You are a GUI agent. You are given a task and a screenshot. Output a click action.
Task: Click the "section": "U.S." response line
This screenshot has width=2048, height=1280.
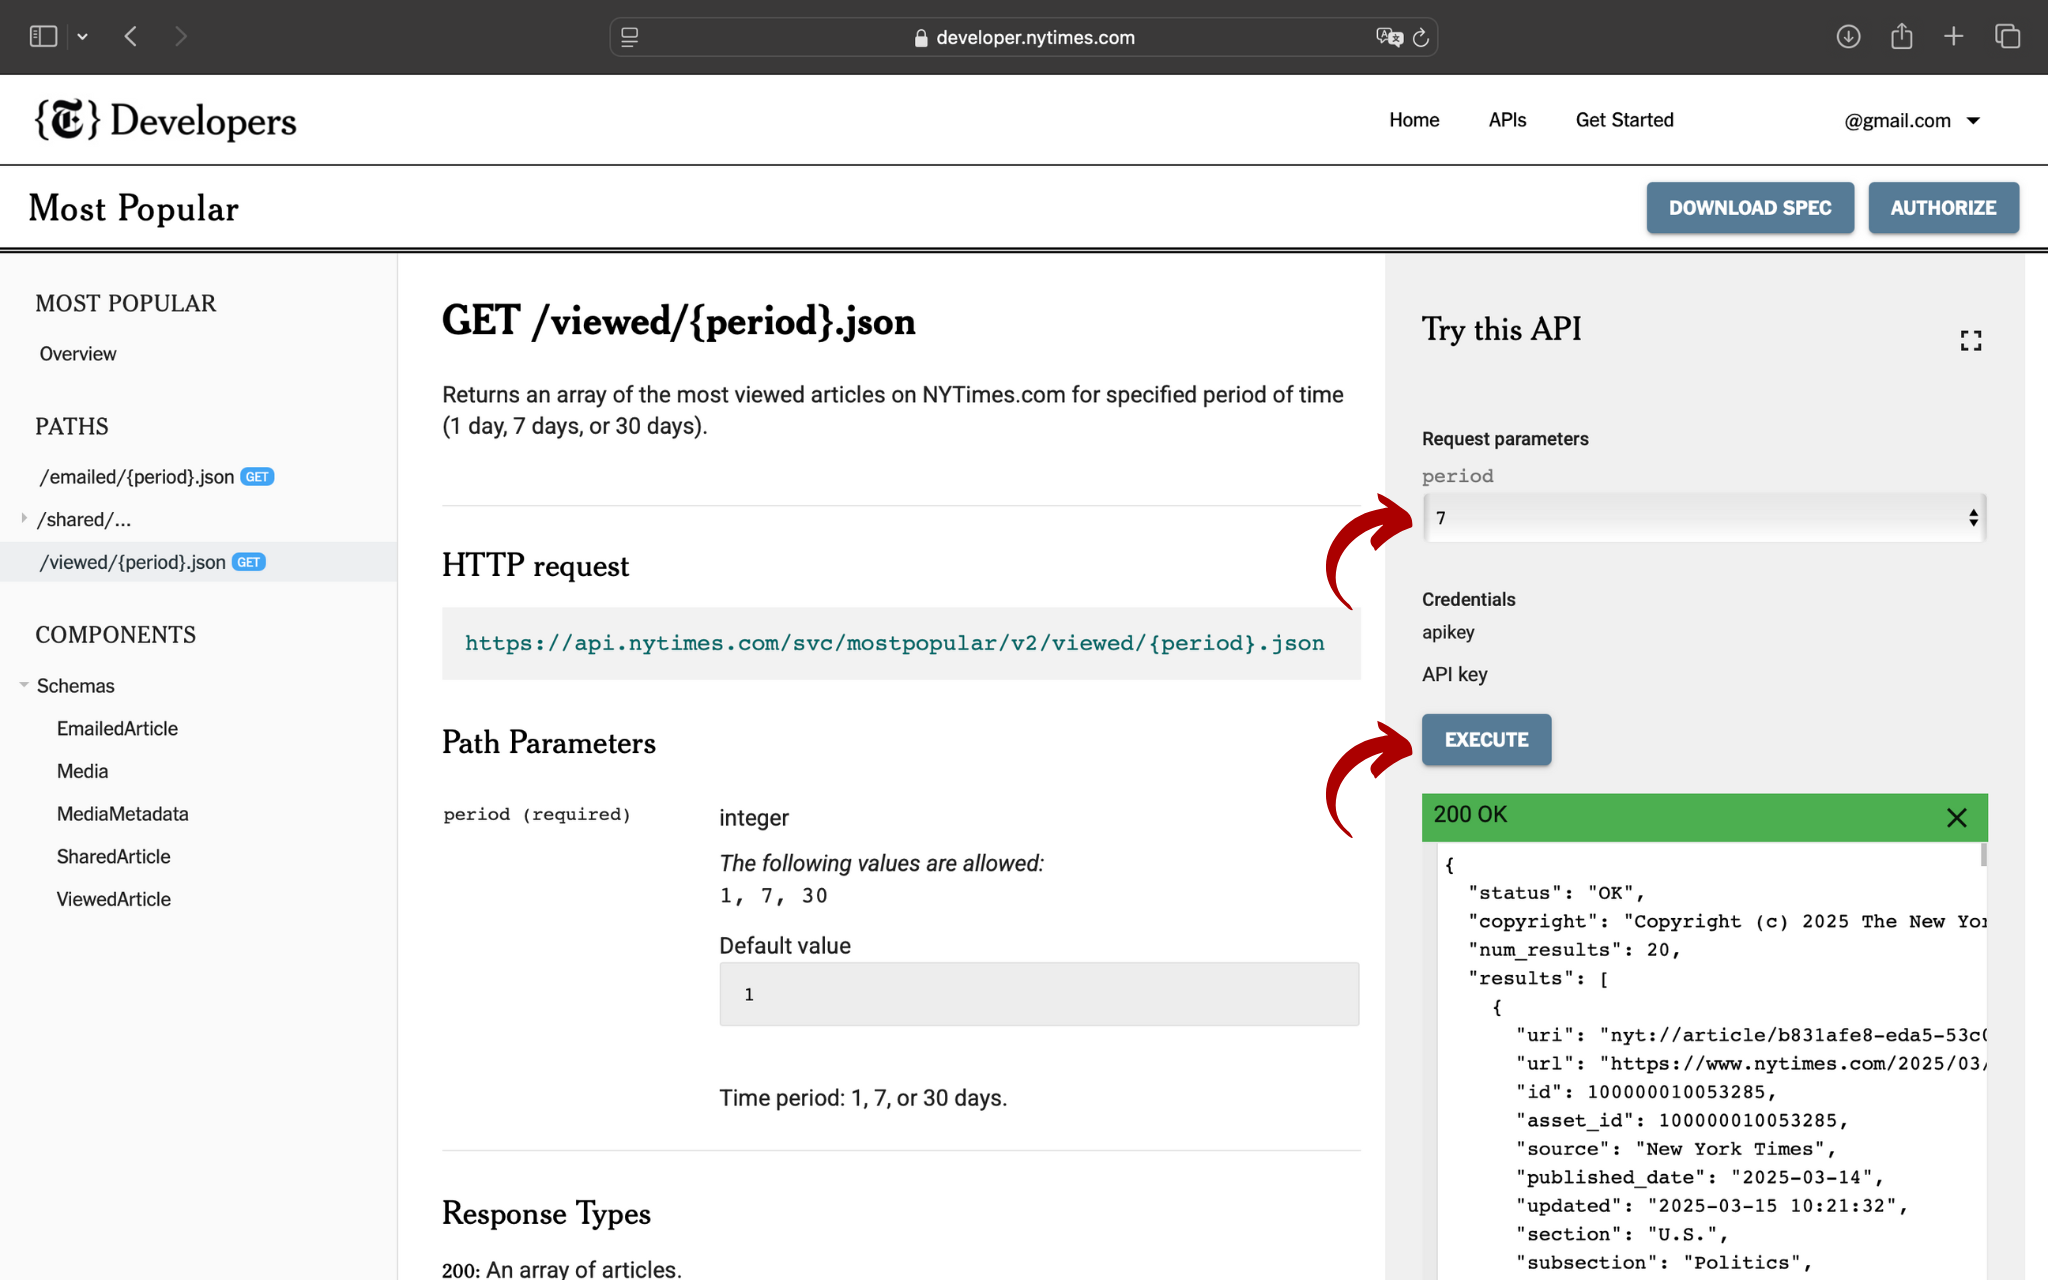(1622, 1235)
